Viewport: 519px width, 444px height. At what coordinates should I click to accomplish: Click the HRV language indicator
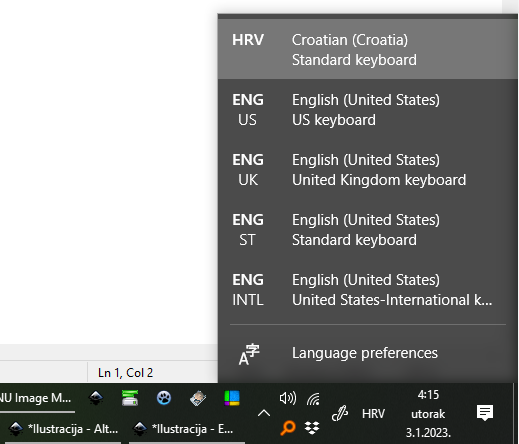[x=373, y=414]
